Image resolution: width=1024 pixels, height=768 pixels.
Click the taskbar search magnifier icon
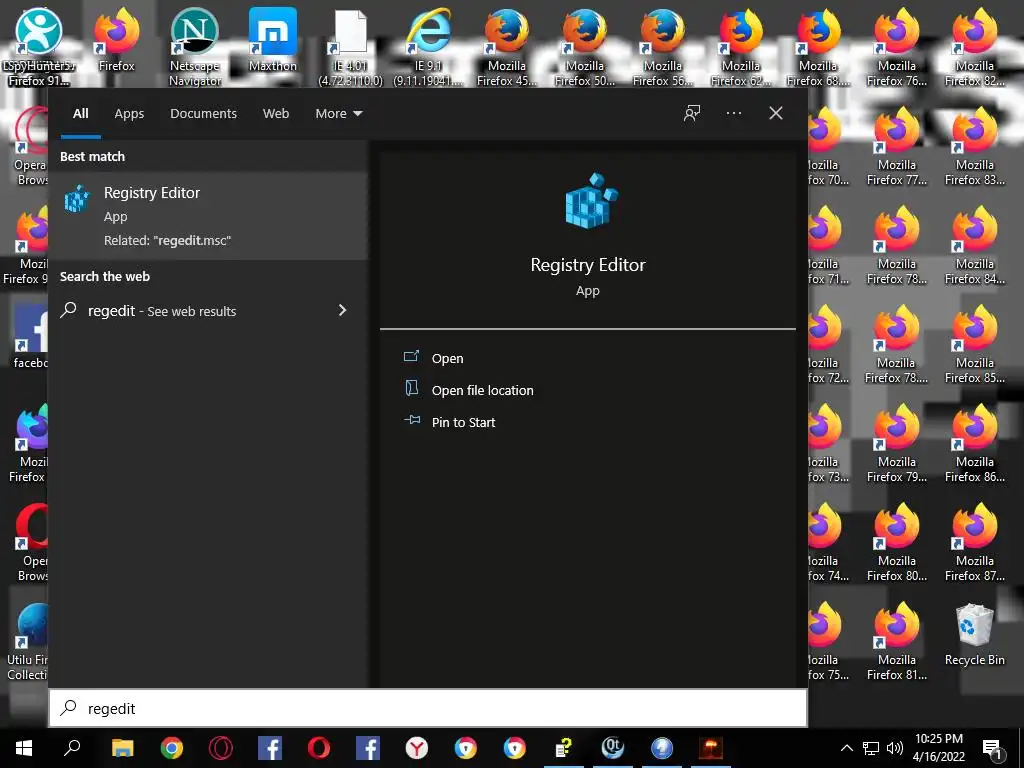(72, 748)
